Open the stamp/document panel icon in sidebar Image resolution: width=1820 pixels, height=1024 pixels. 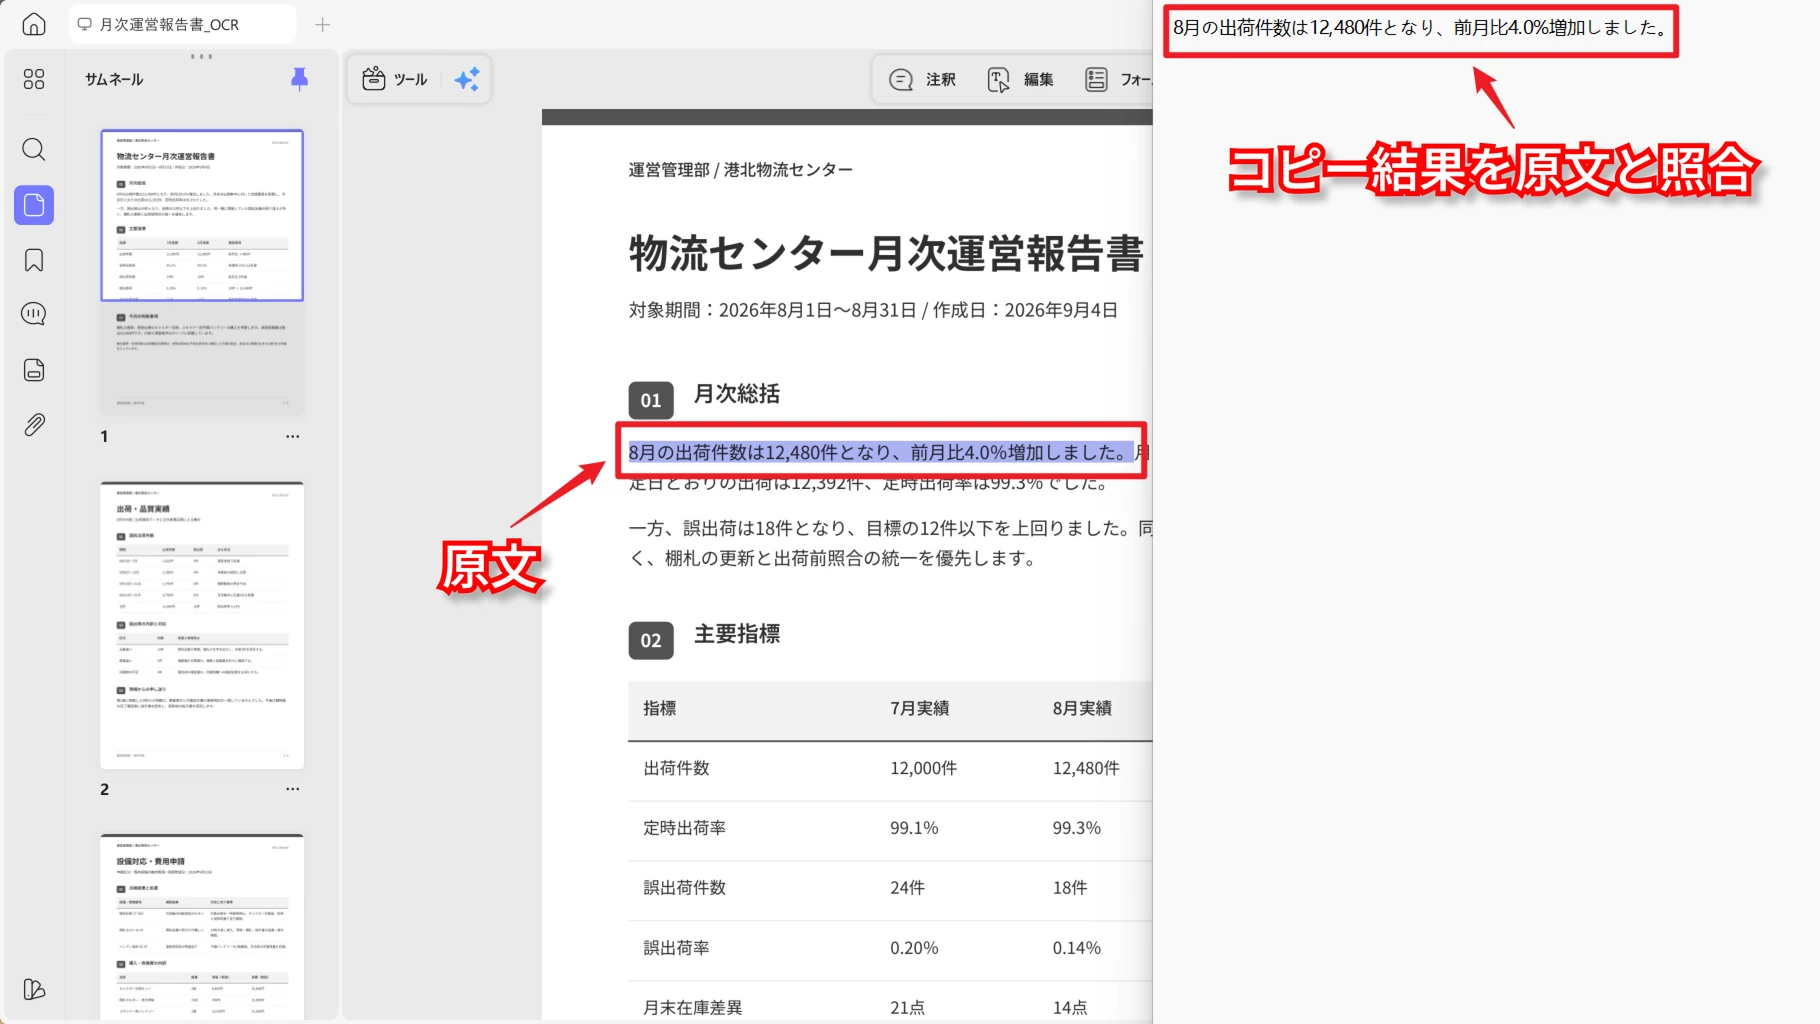point(34,370)
